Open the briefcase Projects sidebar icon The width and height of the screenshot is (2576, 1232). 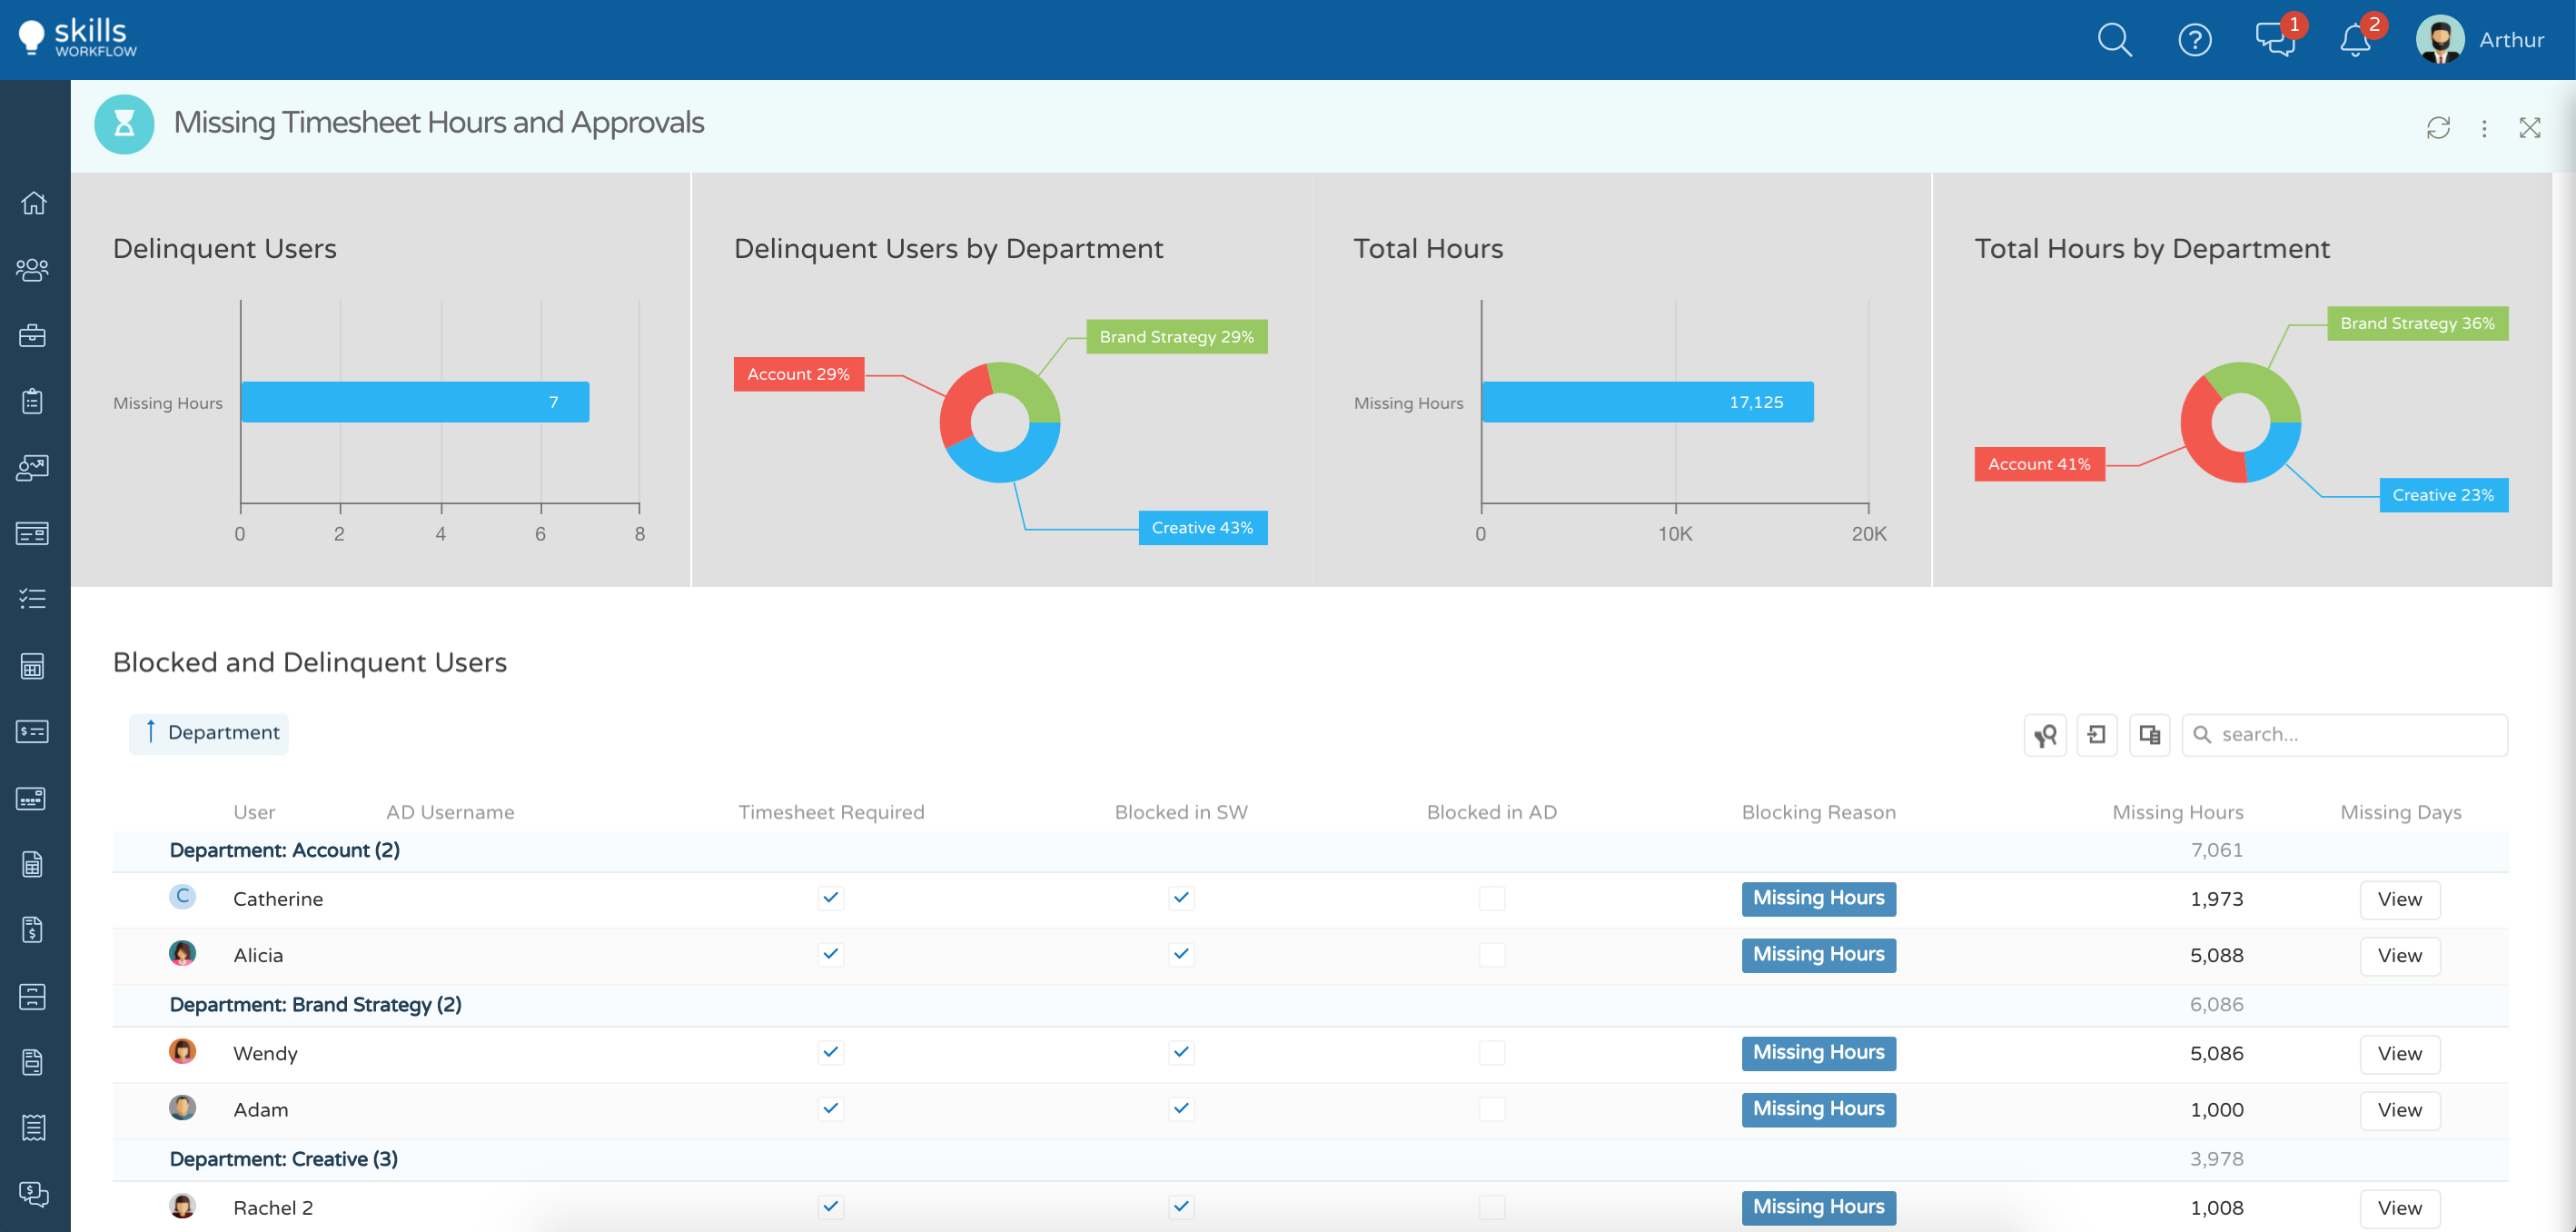[x=33, y=335]
